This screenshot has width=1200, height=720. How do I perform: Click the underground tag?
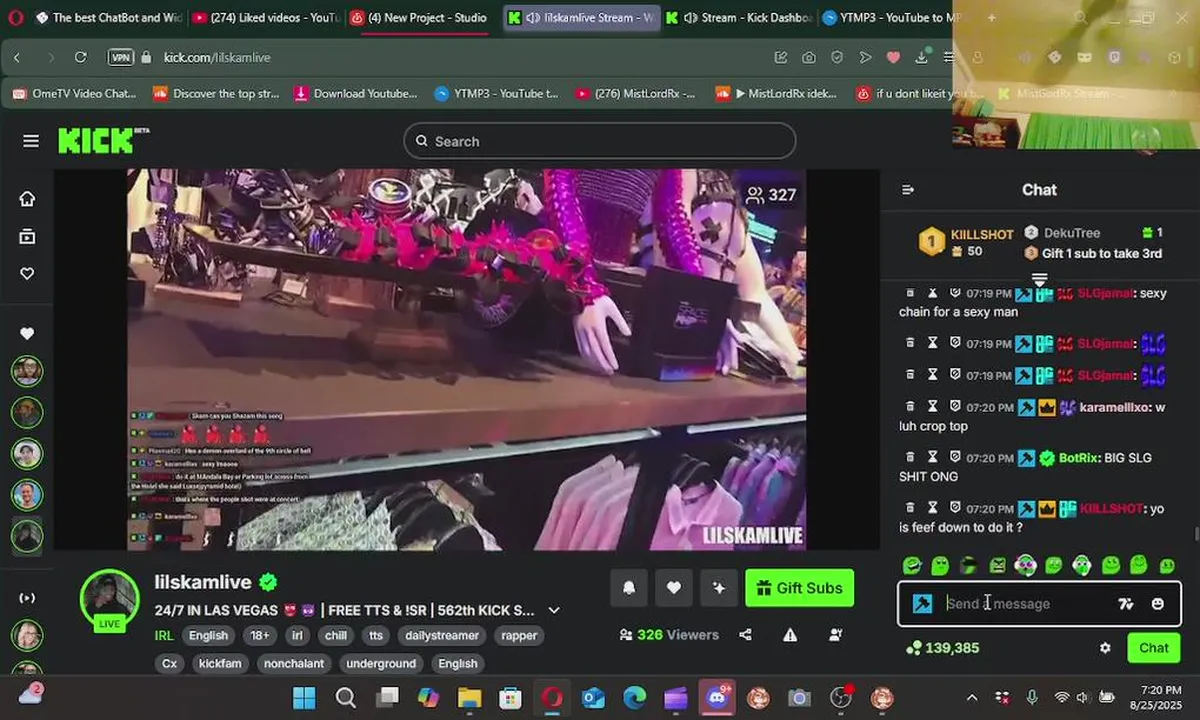point(381,663)
